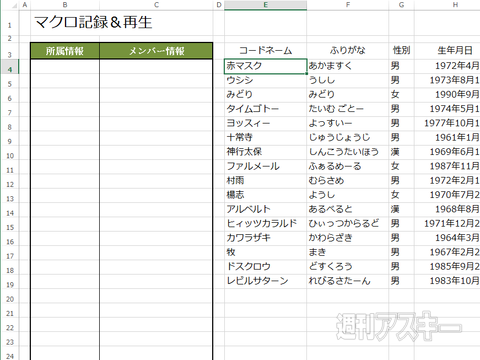This screenshot has height=360, width=480.
Task: Select the ヨッスィー cell
Action: [x=265, y=123]
